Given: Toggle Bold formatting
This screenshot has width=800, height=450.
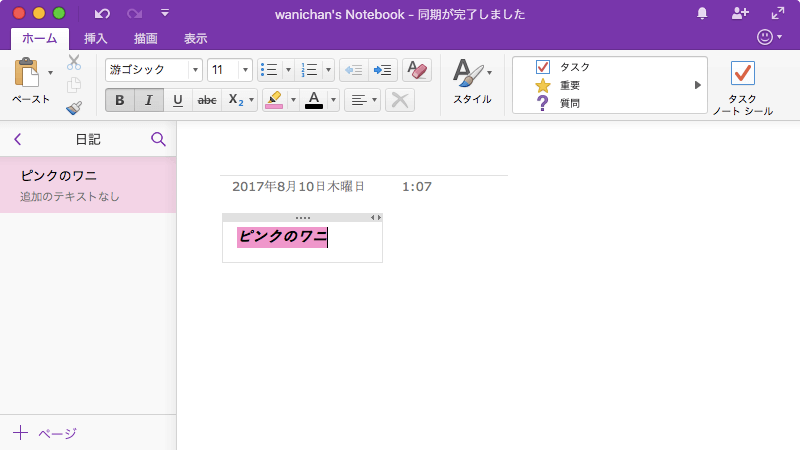Looking at the screenshot, I should [x=120, y=100].
